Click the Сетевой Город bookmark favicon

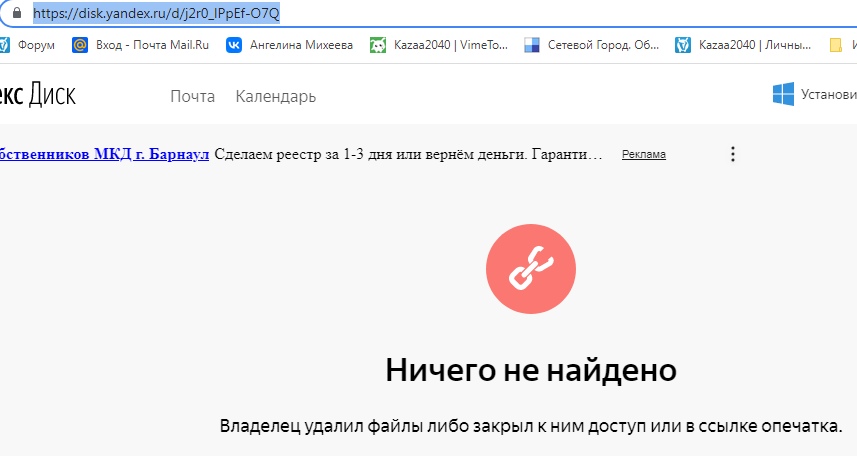pyautogui.click(x=532, y=45)
